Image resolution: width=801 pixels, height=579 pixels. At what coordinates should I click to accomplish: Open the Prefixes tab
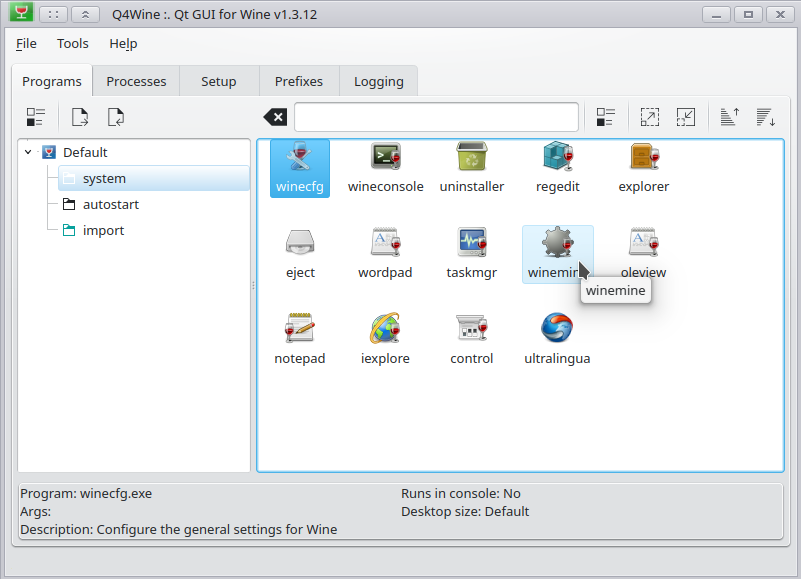[299, 82]
